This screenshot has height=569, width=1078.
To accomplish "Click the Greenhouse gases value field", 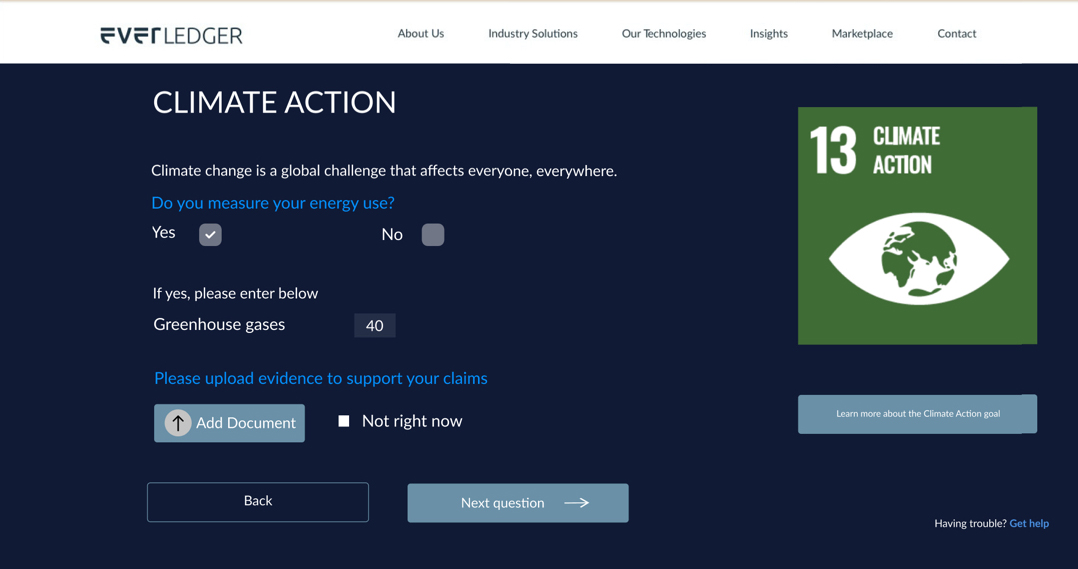I will [375, 326].
